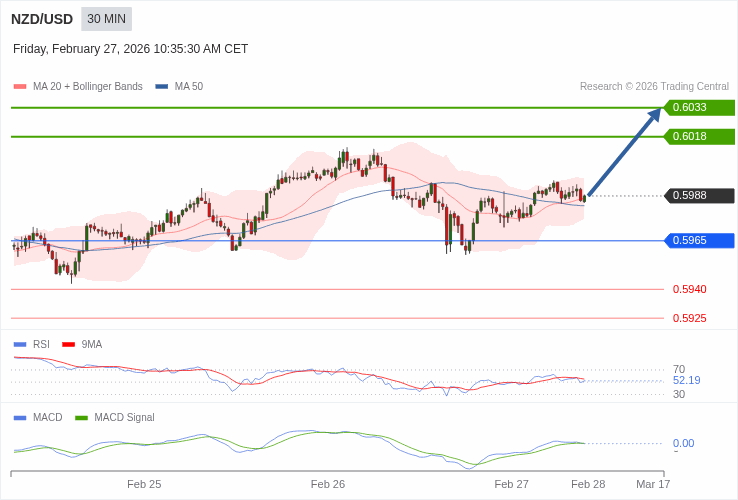Click the Feb 26 date axis label
The height and width of the screenshot is (500, 738).
tap(328, 484)
